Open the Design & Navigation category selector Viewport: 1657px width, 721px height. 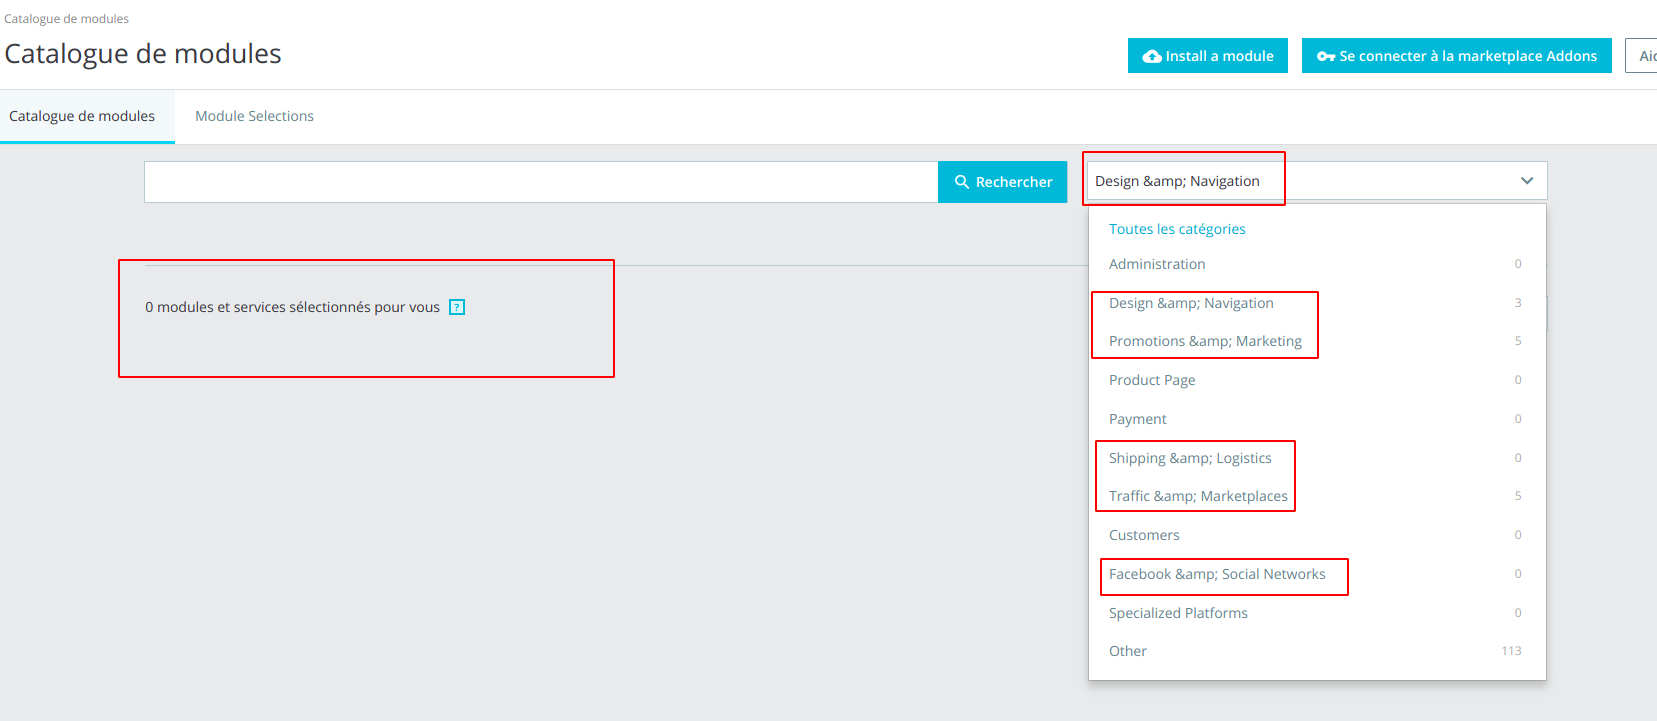tap(1317, 181)
